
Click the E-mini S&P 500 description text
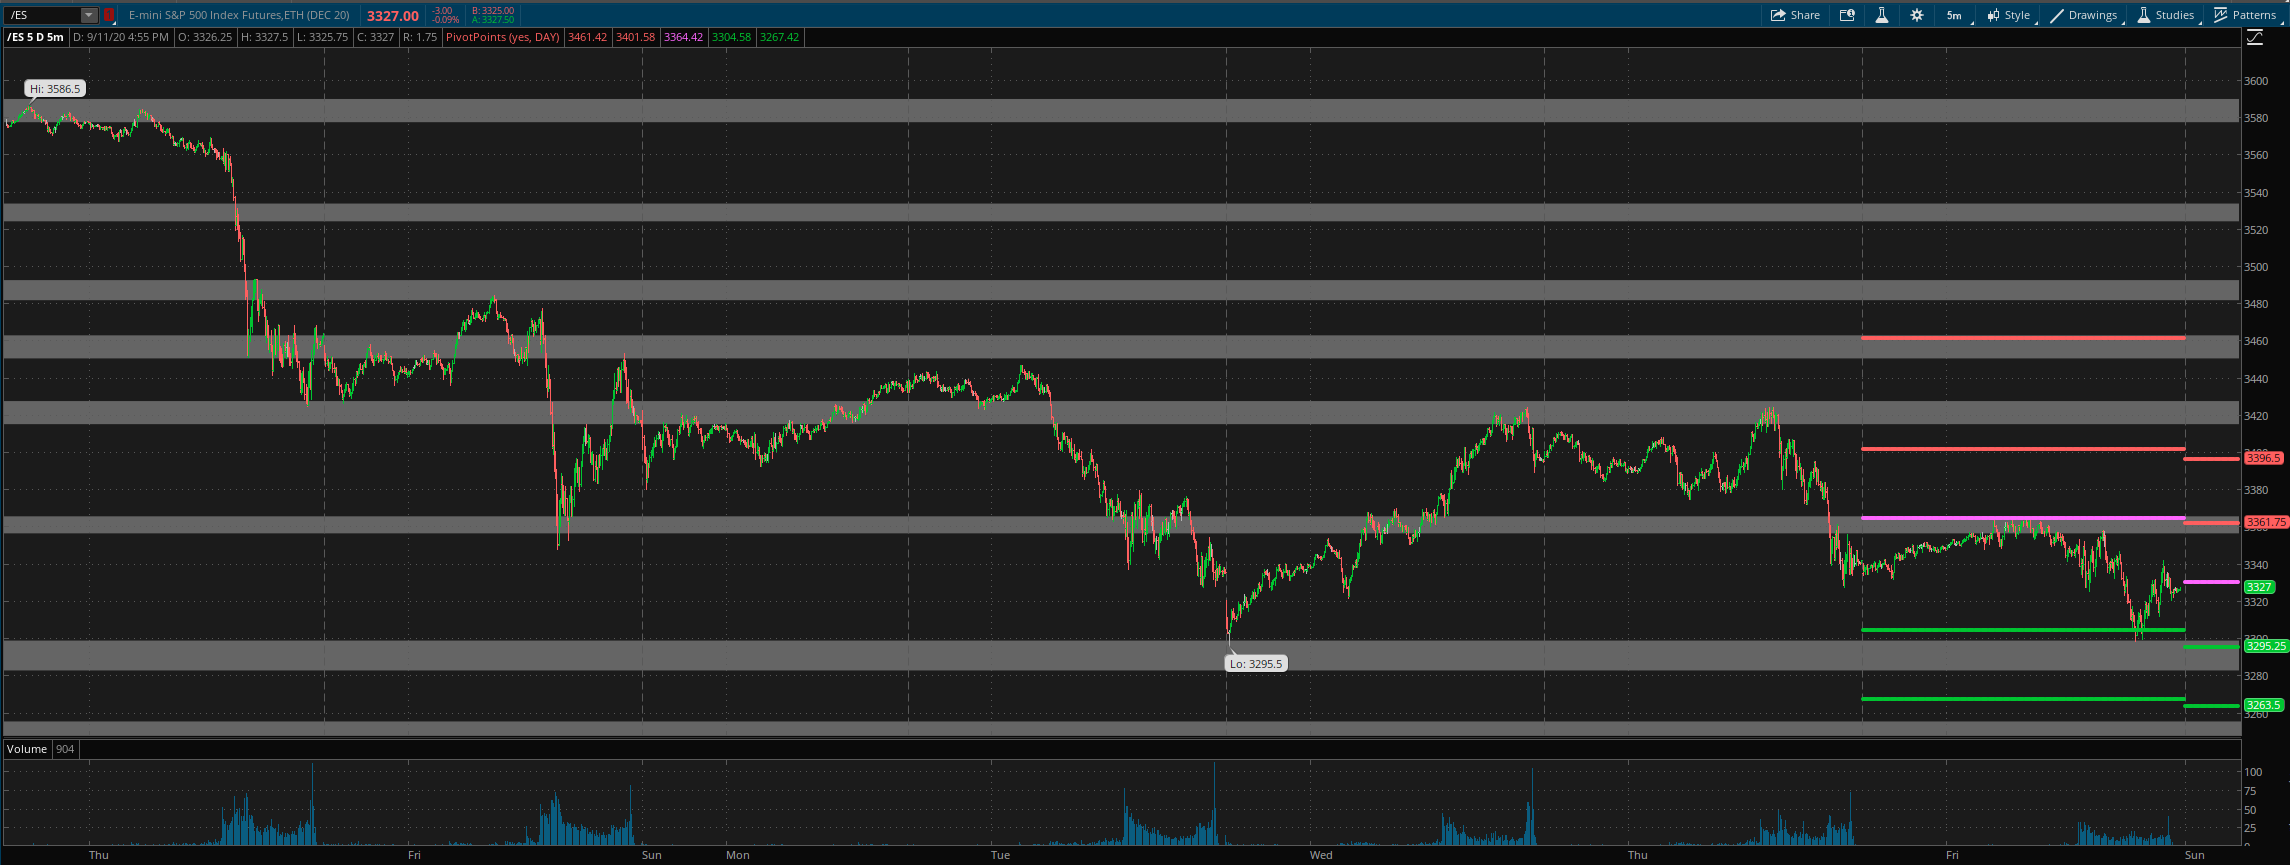[x=239, y=15]
